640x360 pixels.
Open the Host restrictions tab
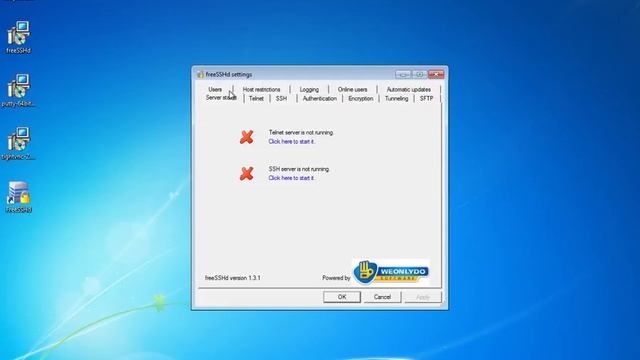pyautogui.click(x=261, y=89)
